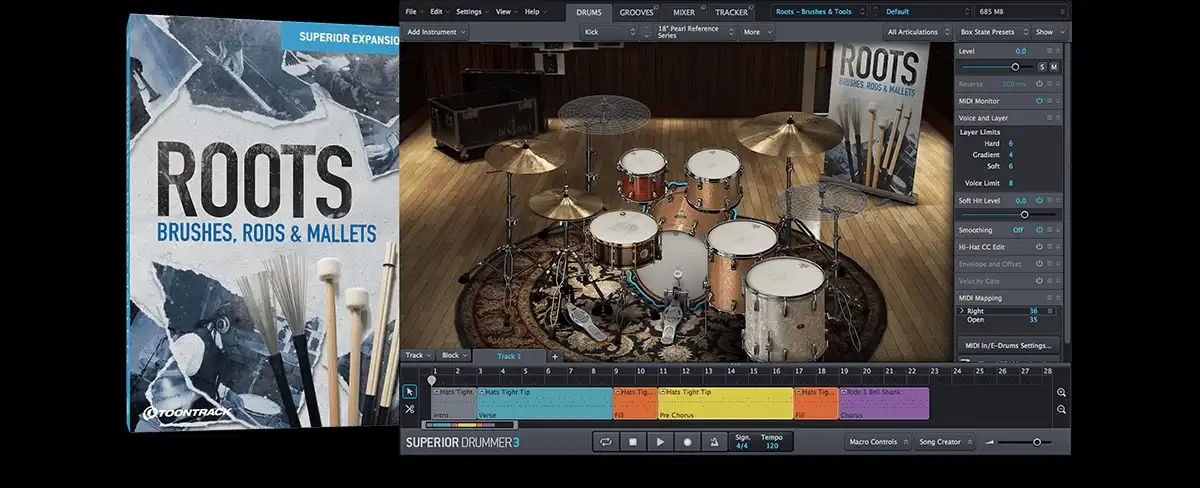1200x488 pixels.
Task: Stop playback with the Stop button
Action: 632,441
